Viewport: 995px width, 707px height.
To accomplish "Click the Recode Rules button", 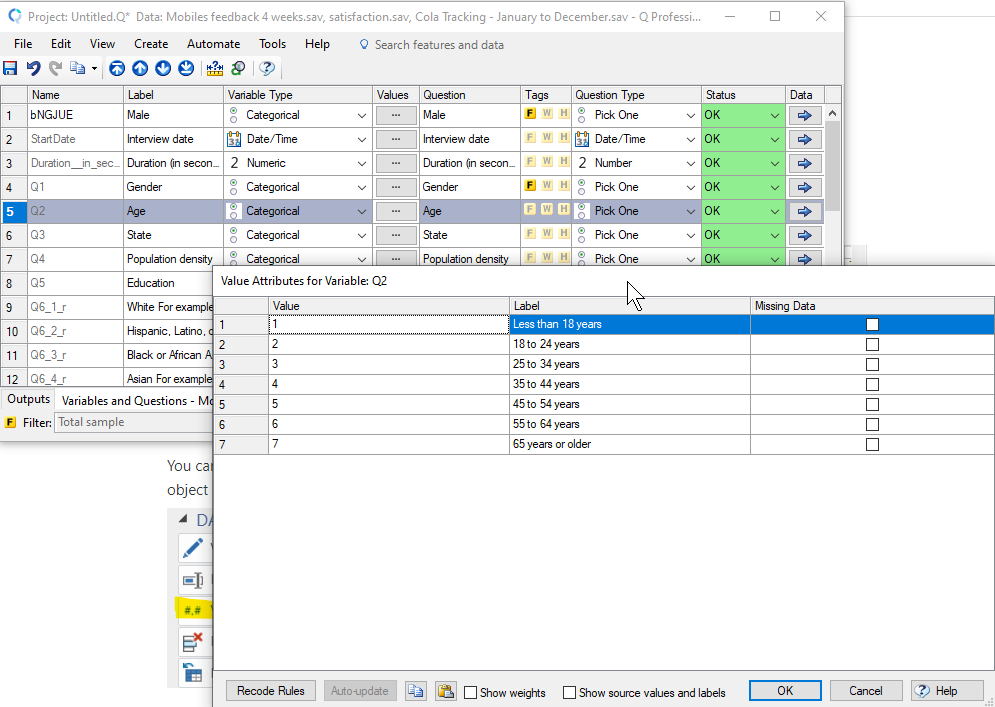I will click(x=271, y=691).
